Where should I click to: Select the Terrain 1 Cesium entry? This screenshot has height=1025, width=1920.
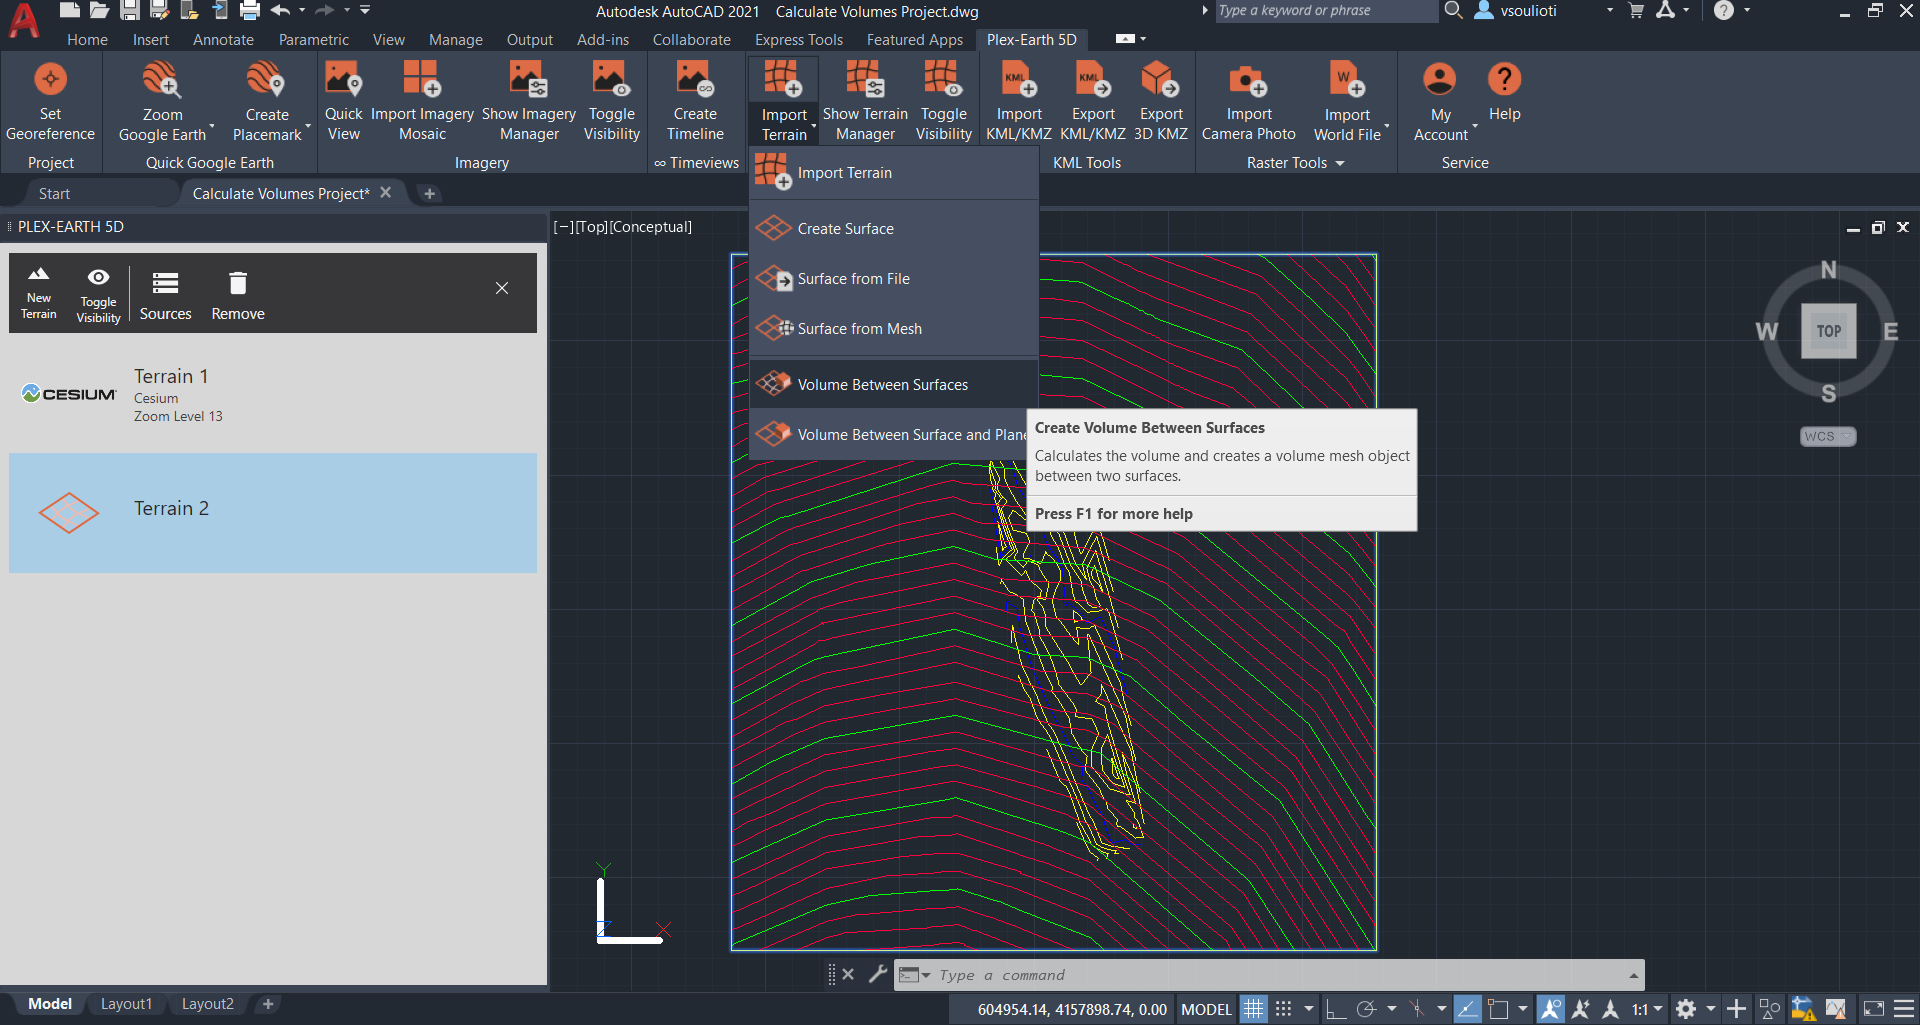(273, 394)
